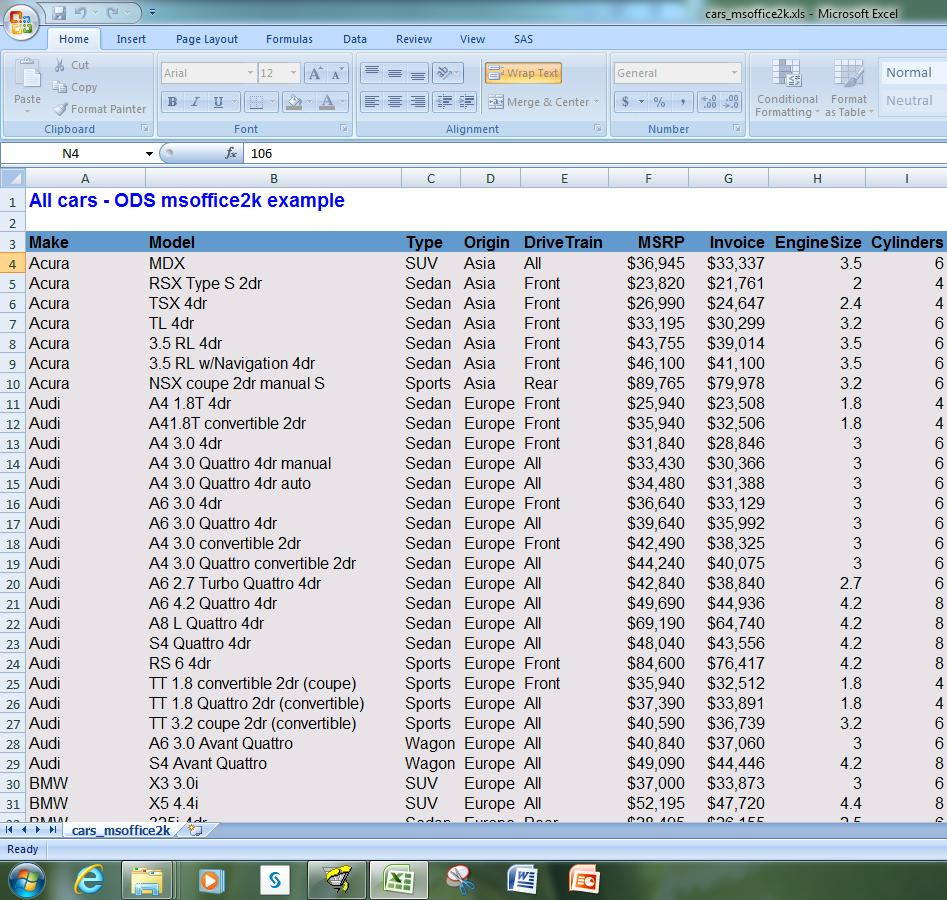The image size is (947, 900).
Task: Open the round Office button menu
Action: click(x=21, y=22)
